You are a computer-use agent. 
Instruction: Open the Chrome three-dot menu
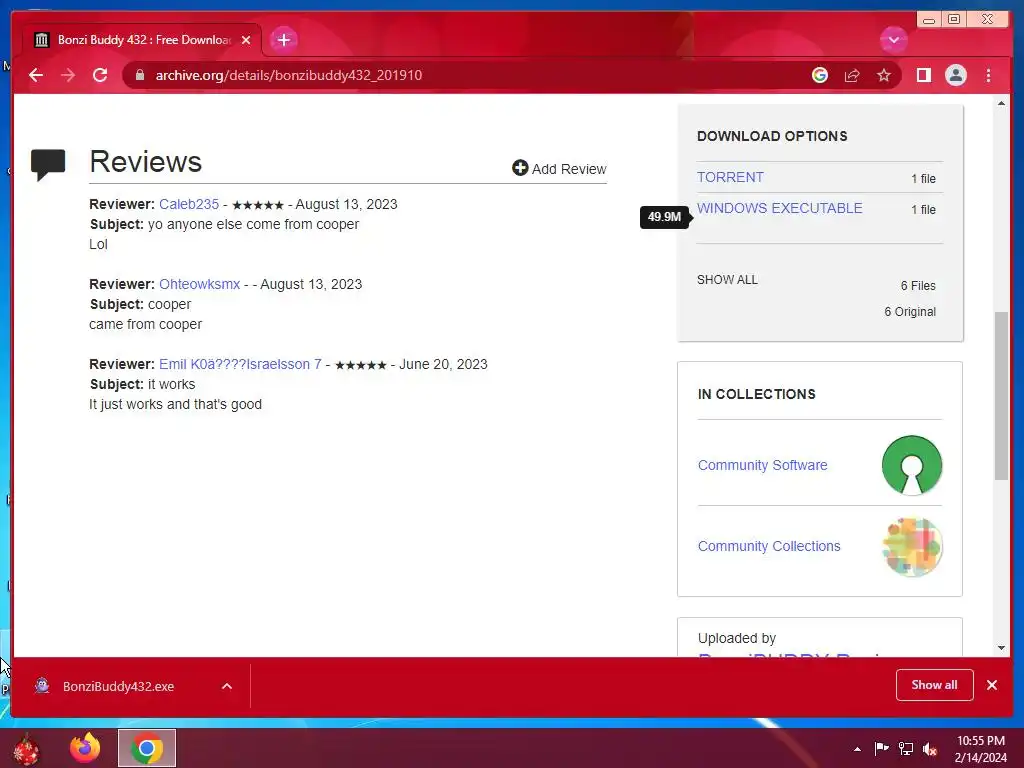coord(988,75)
